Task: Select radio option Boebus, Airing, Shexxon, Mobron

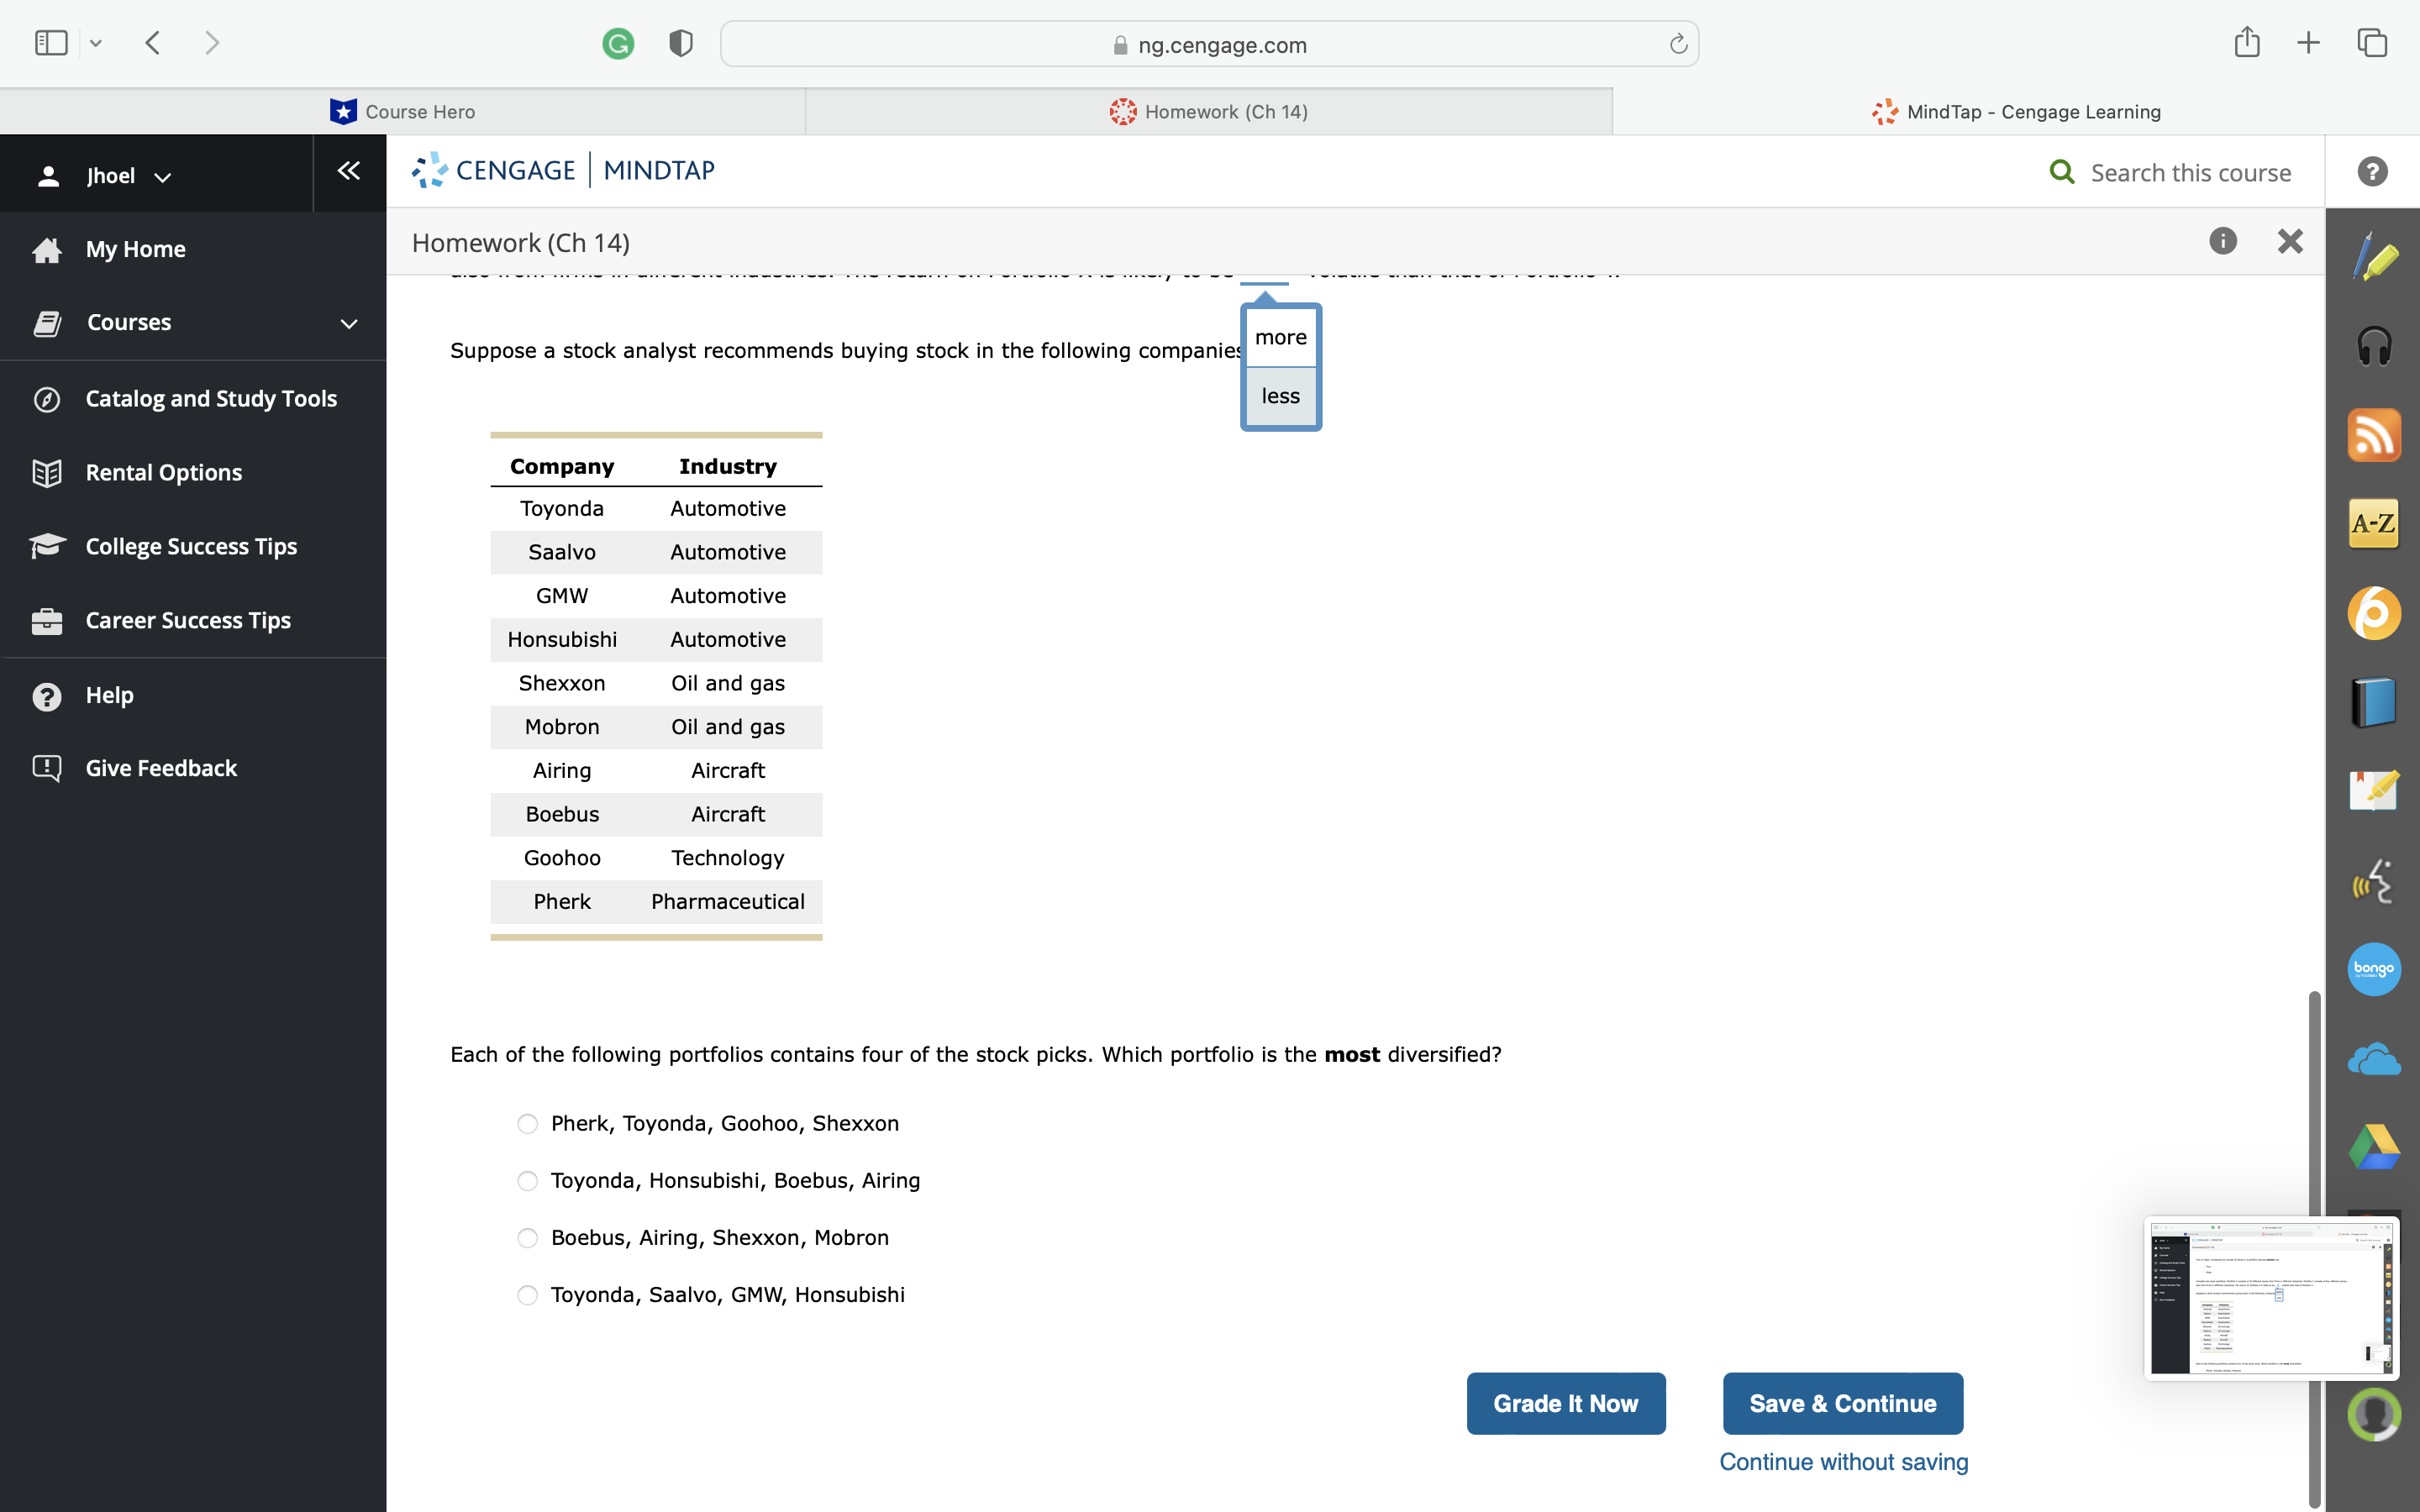Action: [x=527, y=1237]
